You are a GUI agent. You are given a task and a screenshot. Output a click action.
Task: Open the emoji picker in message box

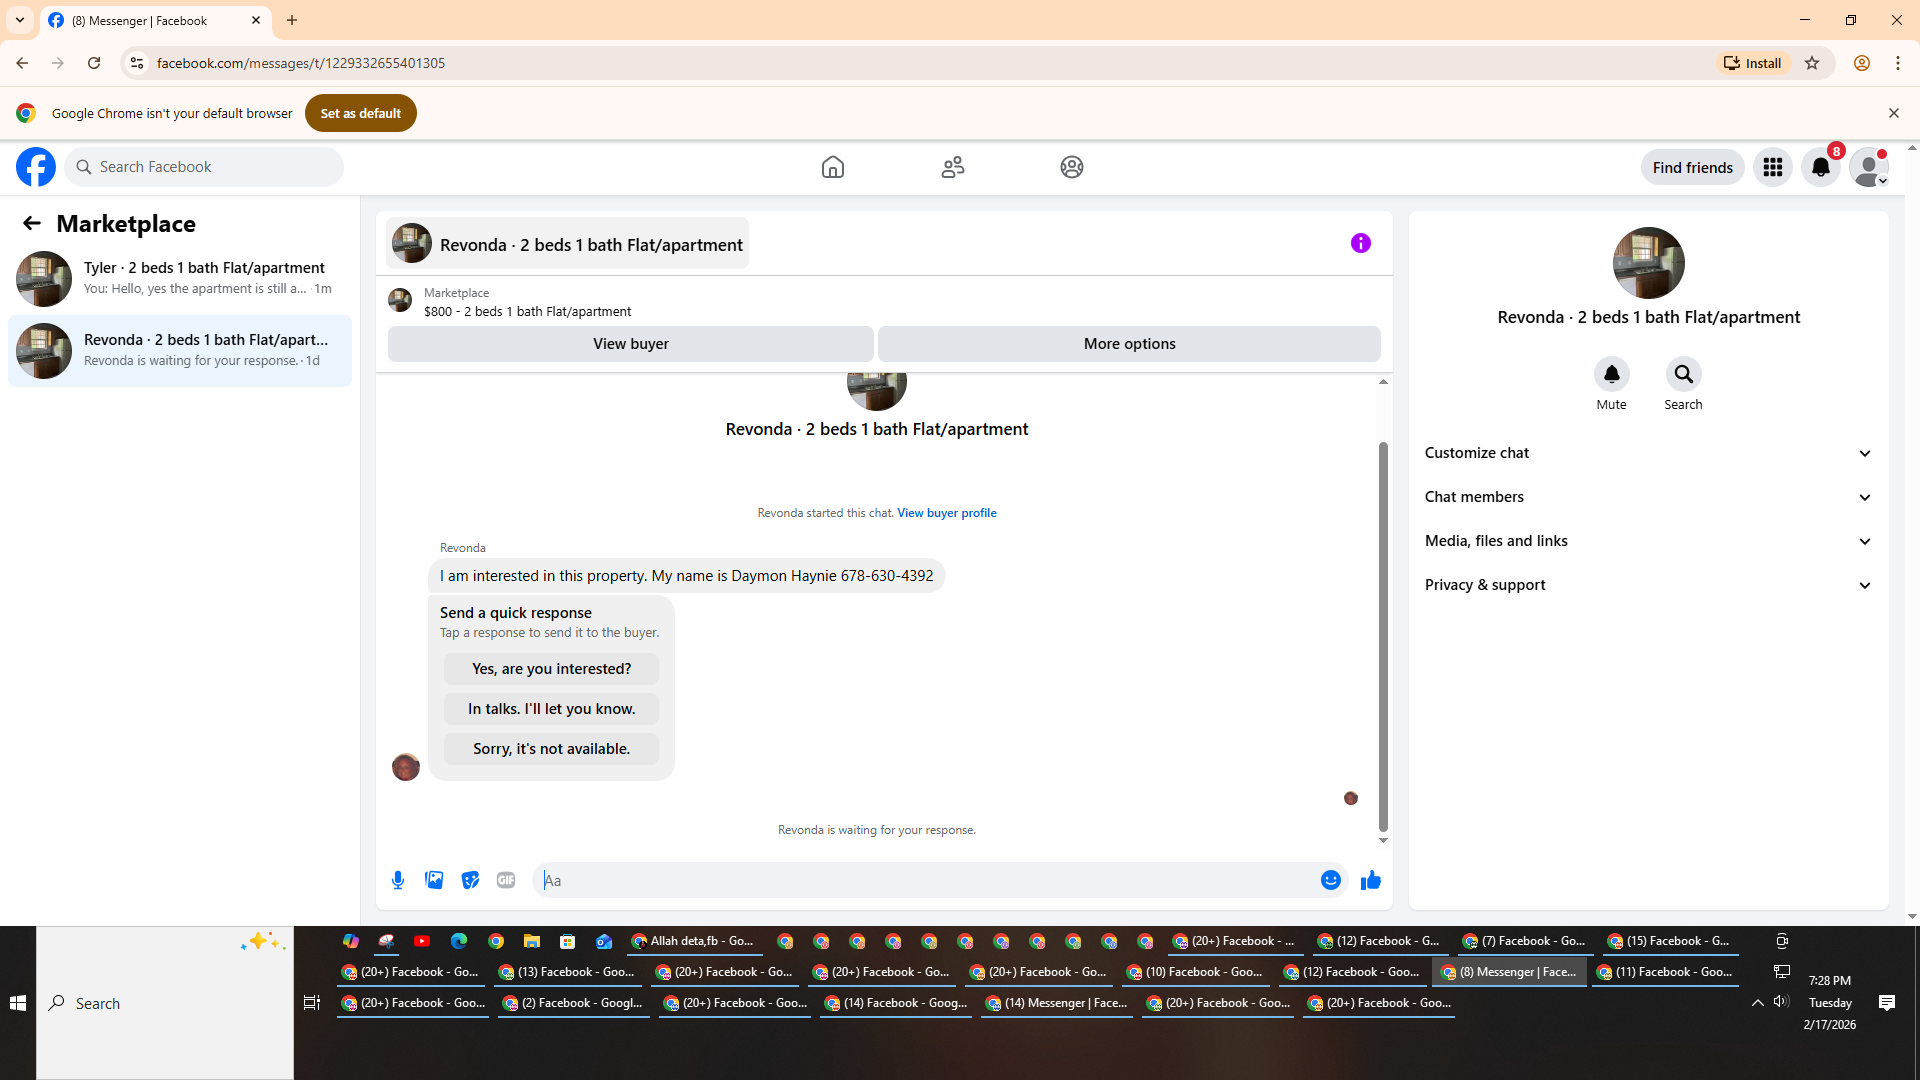(1330, 880)
